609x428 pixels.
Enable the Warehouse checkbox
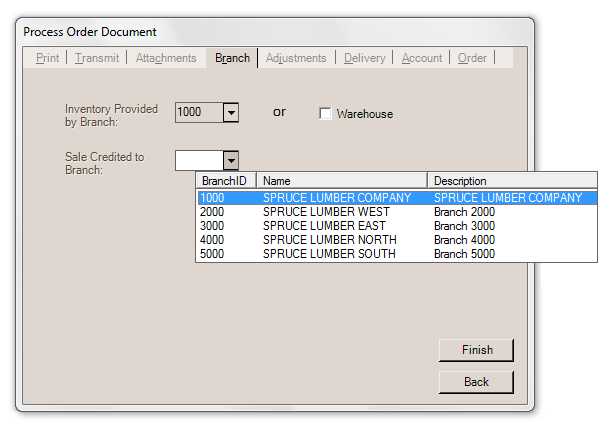tap(325, 113)
